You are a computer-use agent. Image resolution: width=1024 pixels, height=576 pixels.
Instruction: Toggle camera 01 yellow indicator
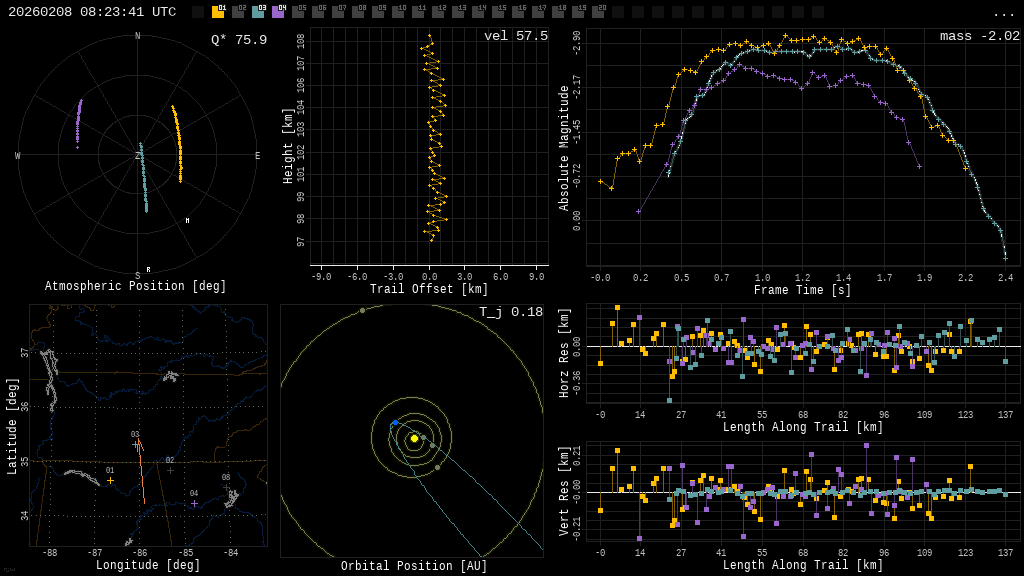point(218,12)
